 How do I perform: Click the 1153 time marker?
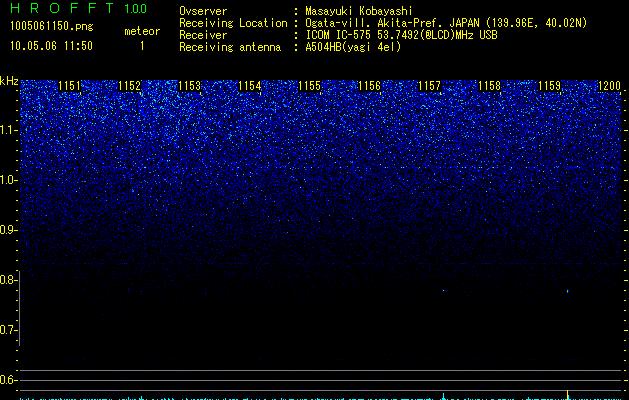coord(189,85)
